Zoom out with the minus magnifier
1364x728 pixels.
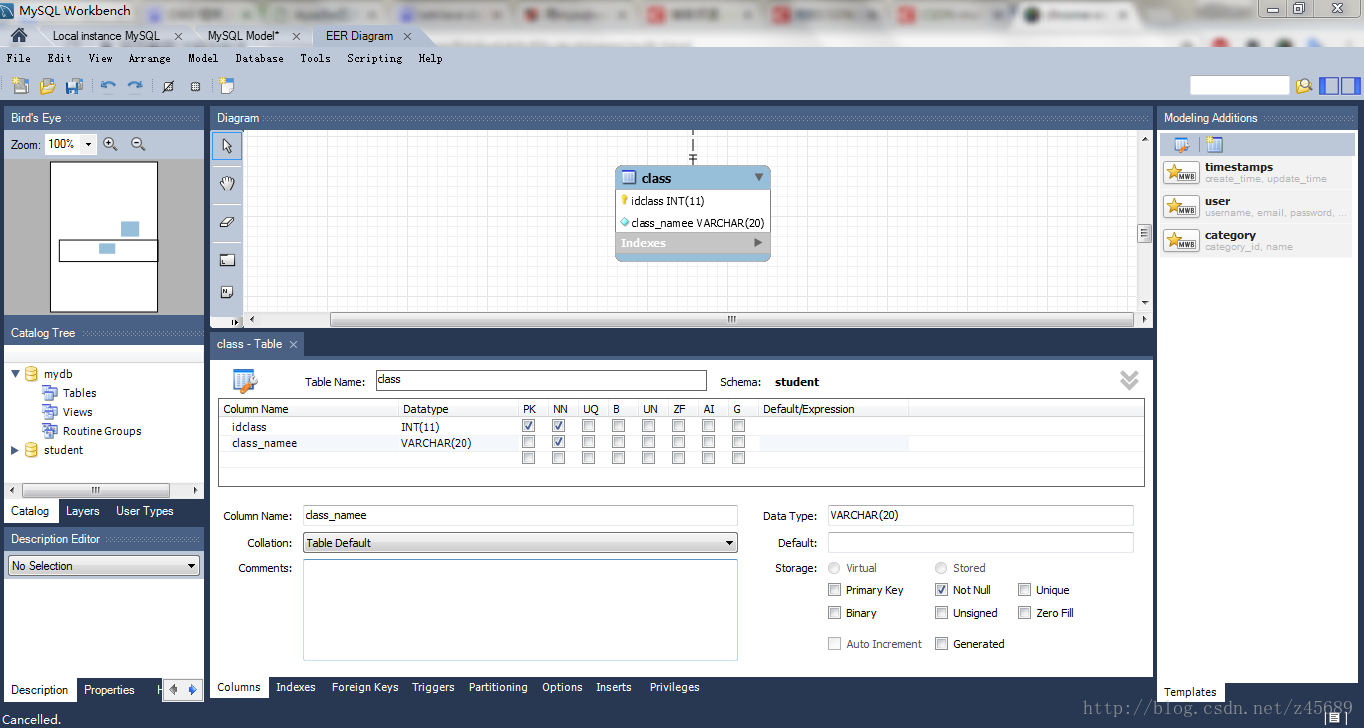138,144
